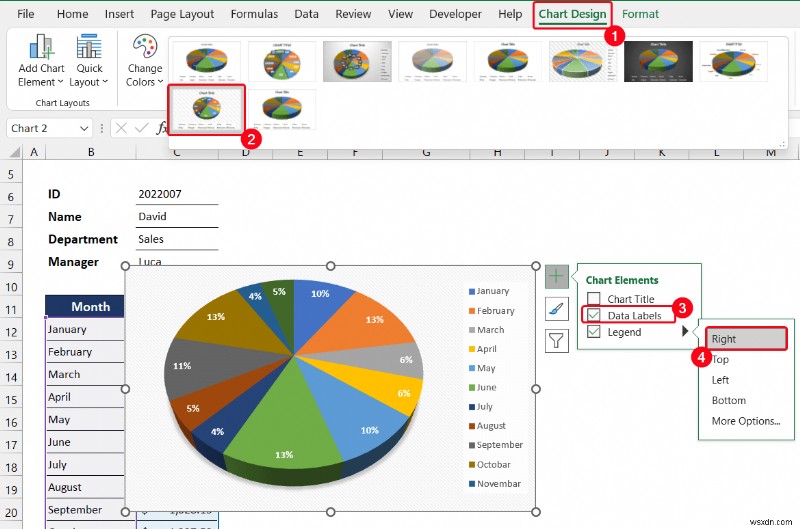The image size is (800, 529).
Task: Select the cell containing Sales
Action: point(177,239)
